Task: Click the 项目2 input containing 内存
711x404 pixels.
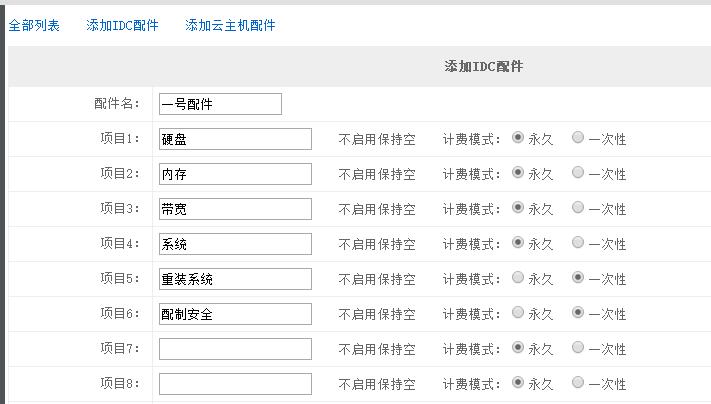Action: point(235,174)
